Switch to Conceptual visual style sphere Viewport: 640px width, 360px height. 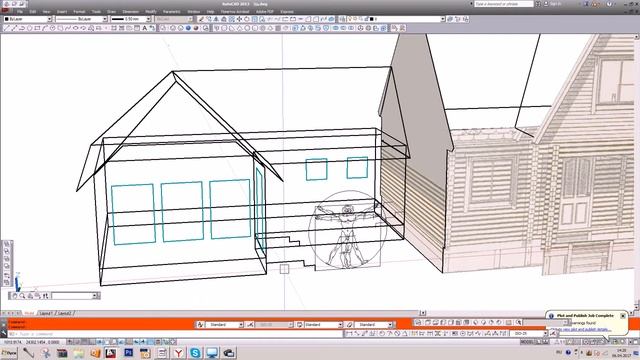point(196,28)
